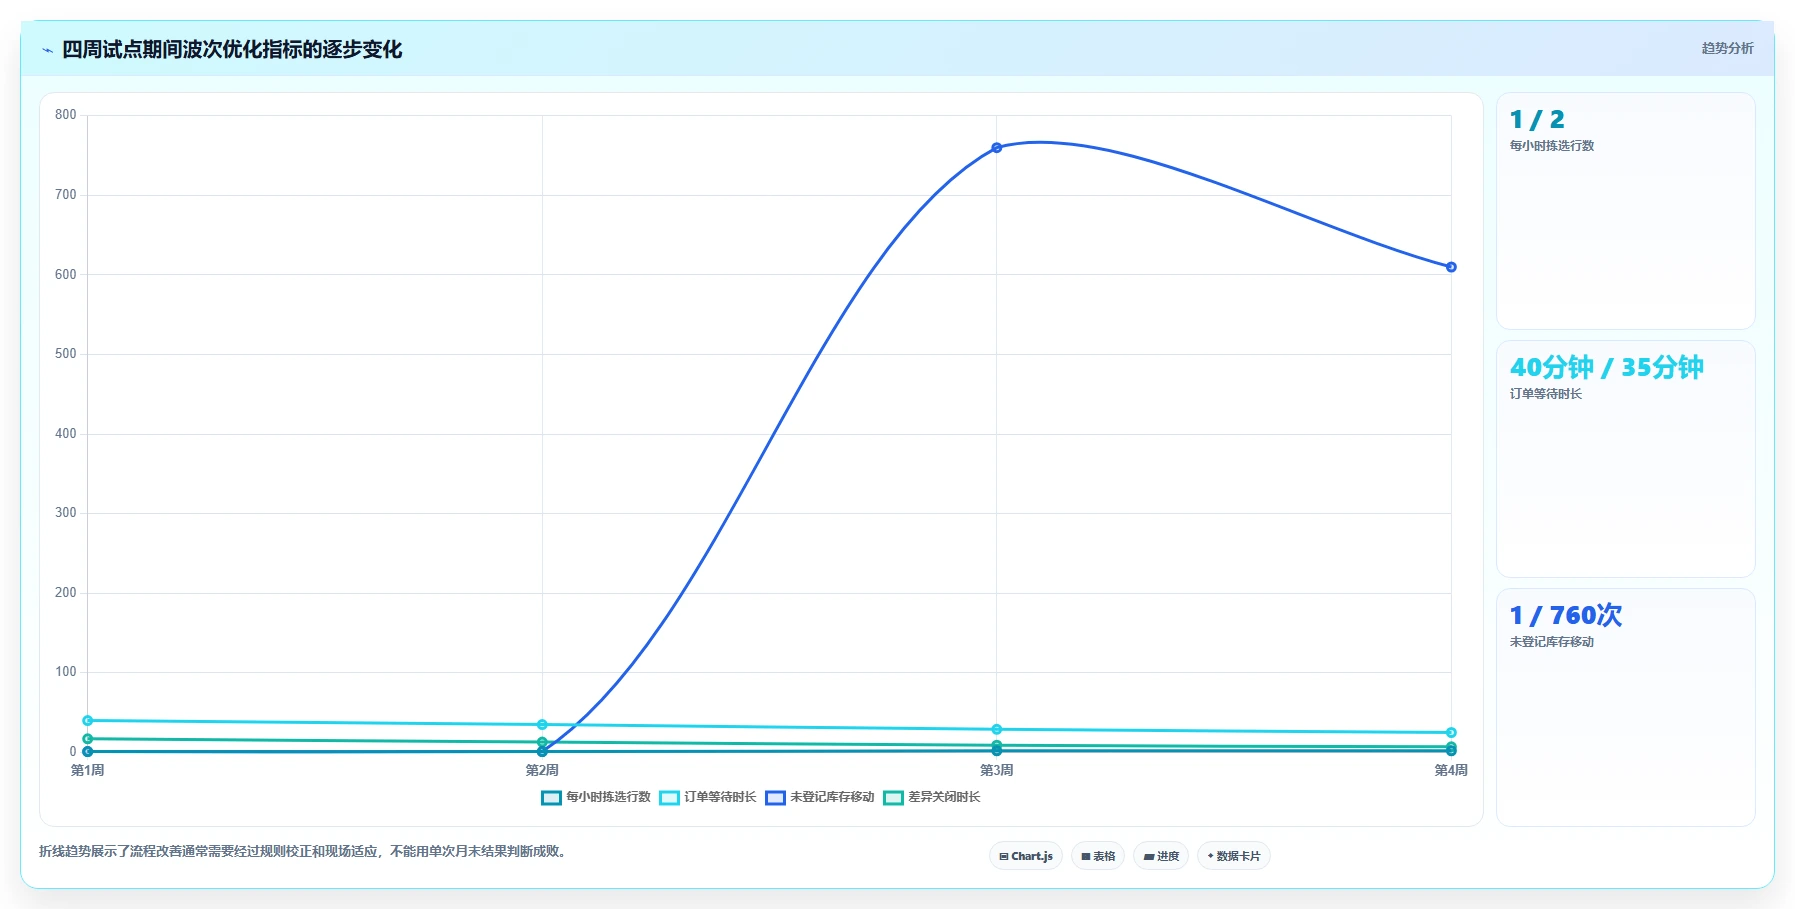1795x909 pixels.
Task: Click the 第4周 x-axis label
Action: click(1451, 770)
